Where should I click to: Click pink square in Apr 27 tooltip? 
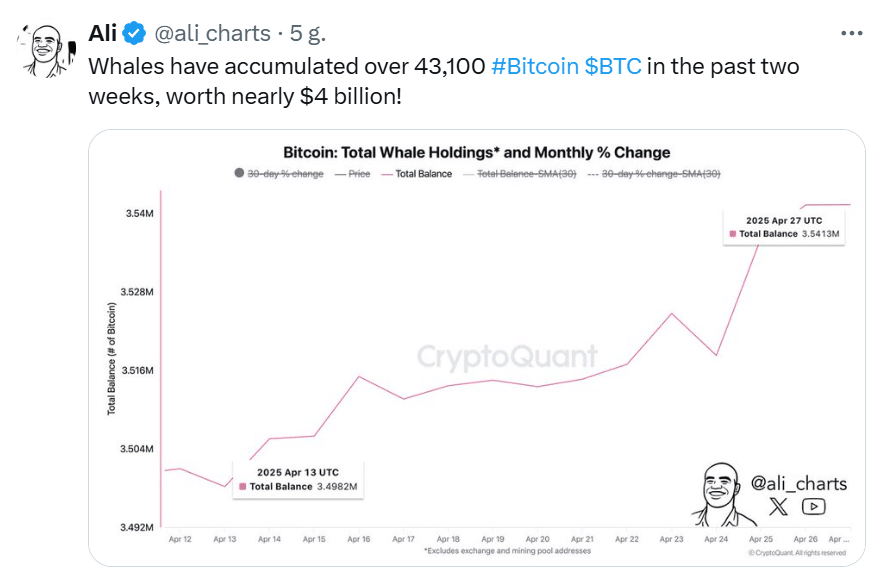click(x=732, y=234)
